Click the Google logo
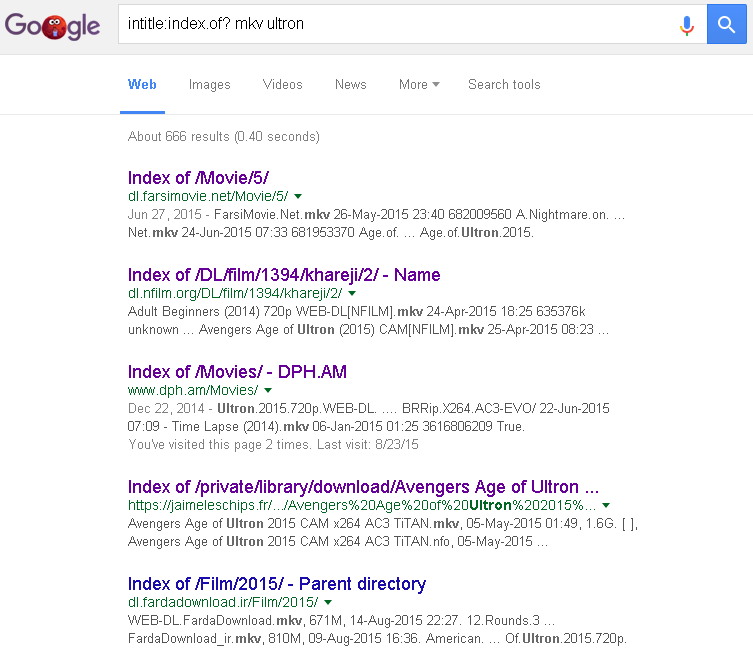753x658 pixels. (52, 26)
